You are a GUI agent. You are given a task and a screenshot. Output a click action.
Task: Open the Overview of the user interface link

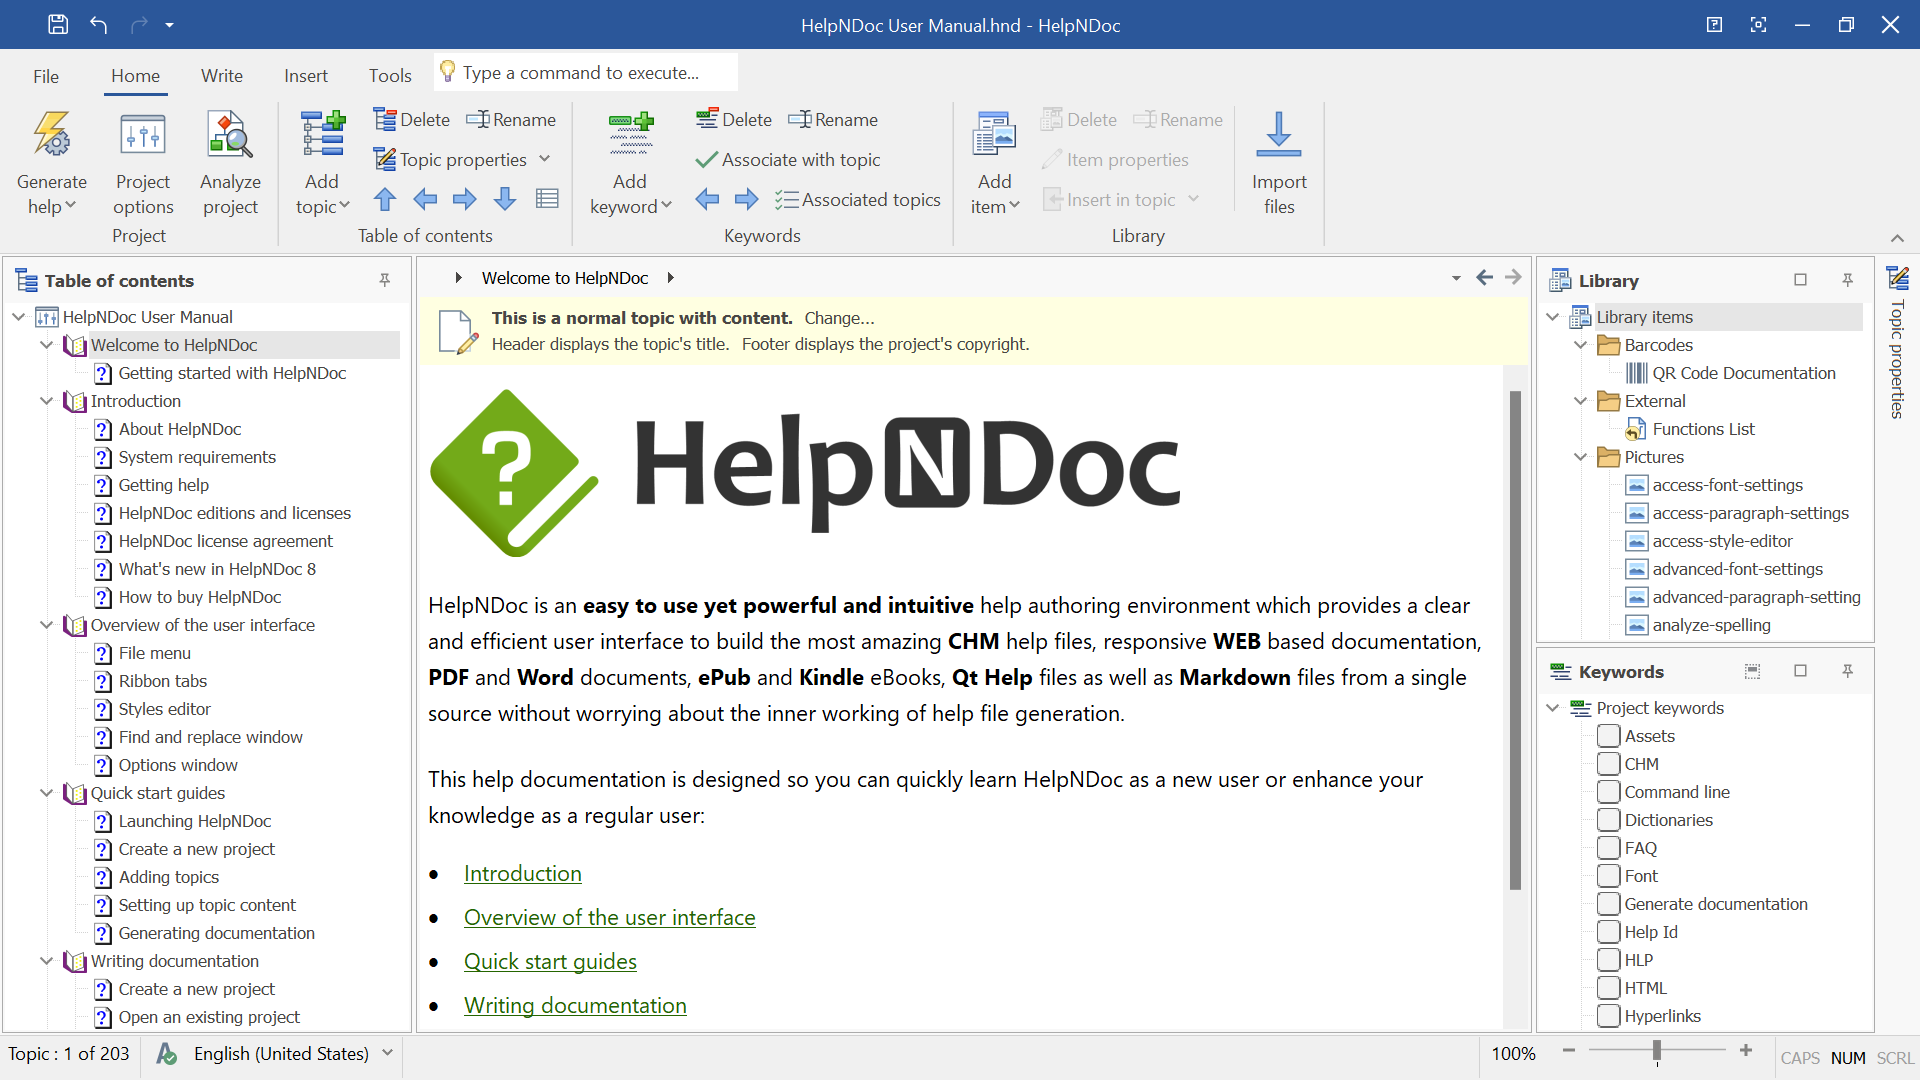coord(608,916)
